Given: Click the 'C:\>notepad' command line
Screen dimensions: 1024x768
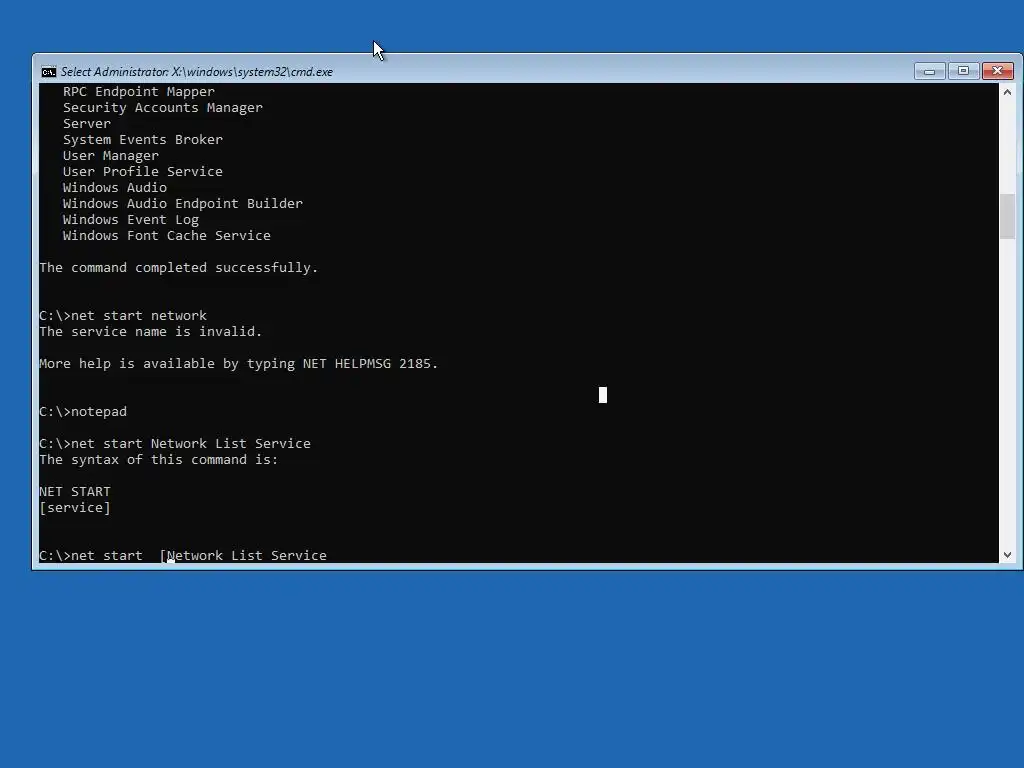Looking at the screenshot, I should point(83,412).
